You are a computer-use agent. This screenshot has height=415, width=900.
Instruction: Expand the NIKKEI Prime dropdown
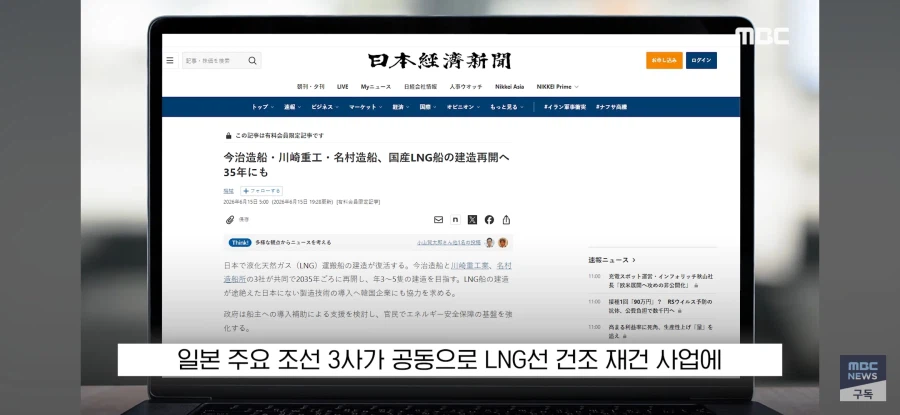tap(557, 87)
